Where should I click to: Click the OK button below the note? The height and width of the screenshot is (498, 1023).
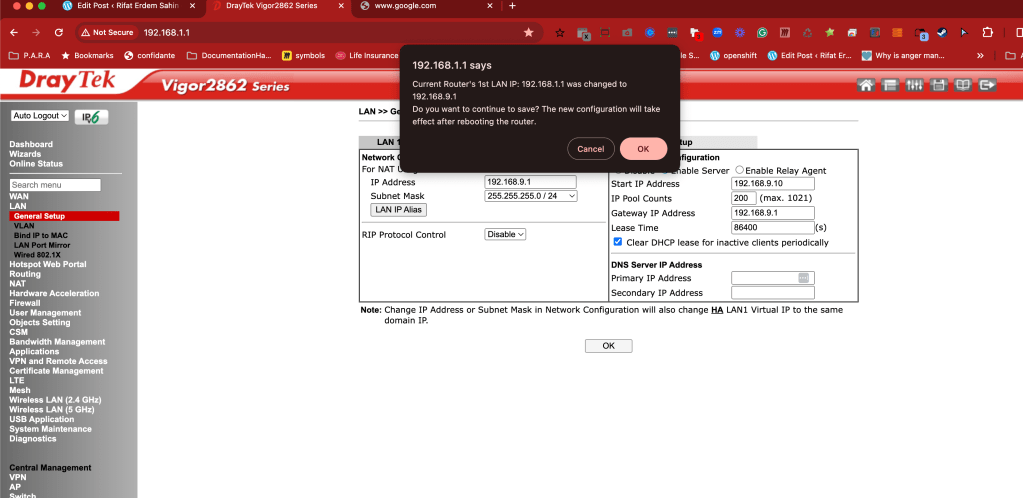609,346
